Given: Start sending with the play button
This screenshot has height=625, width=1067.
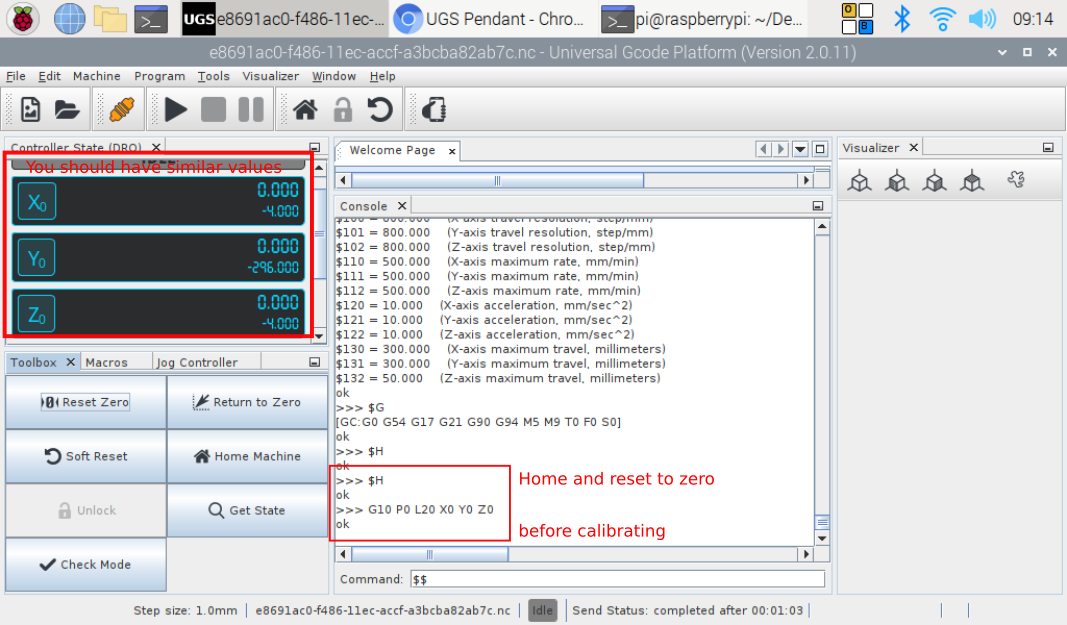Looking at the screenshot, I should click(x=176, y=110).
